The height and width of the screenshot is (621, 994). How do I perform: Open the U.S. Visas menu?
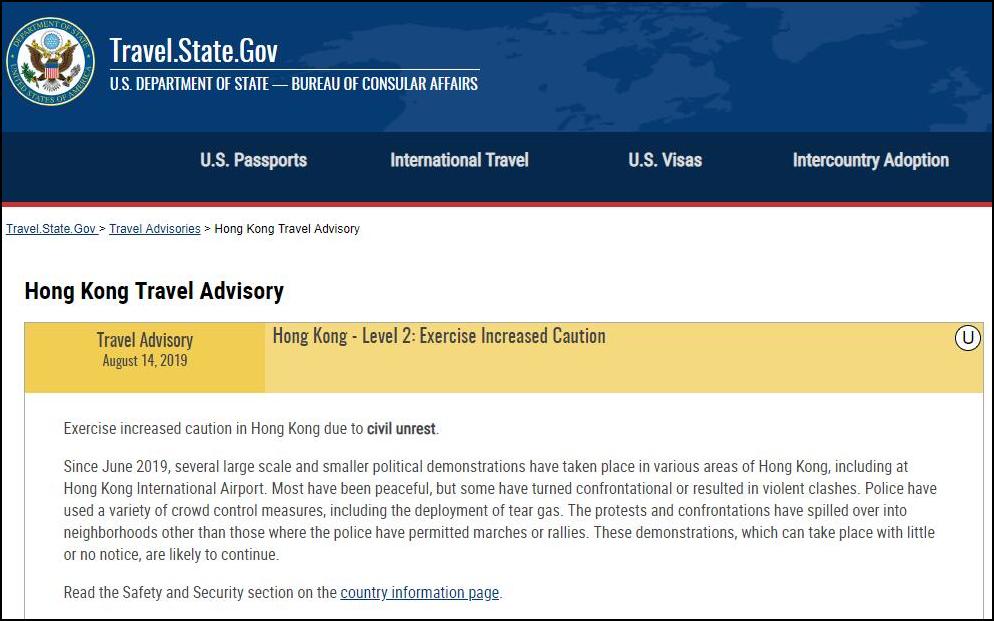(665, 160)
